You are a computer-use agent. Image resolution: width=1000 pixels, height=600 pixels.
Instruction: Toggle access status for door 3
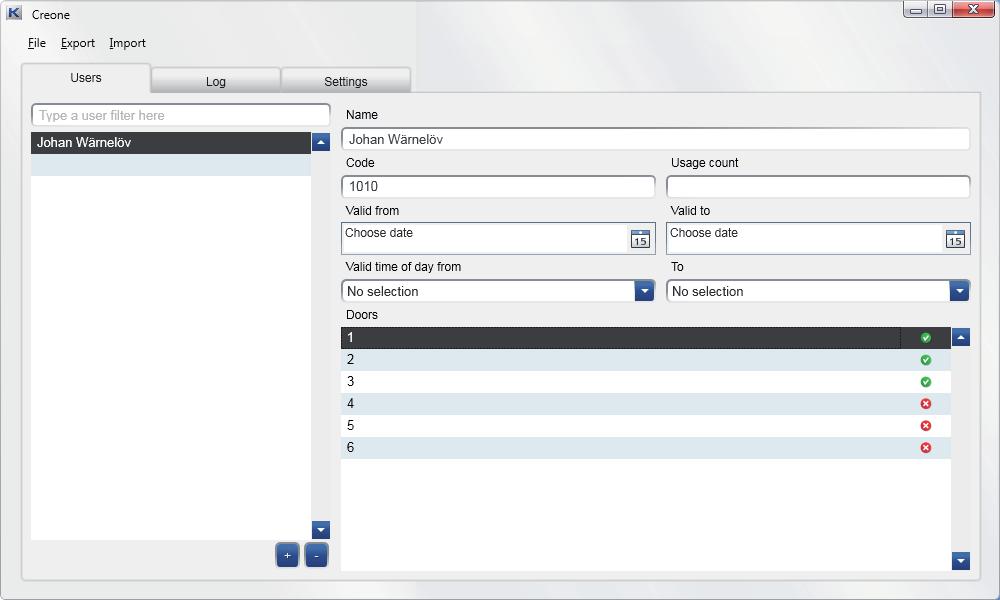click(x=925, y=382)
